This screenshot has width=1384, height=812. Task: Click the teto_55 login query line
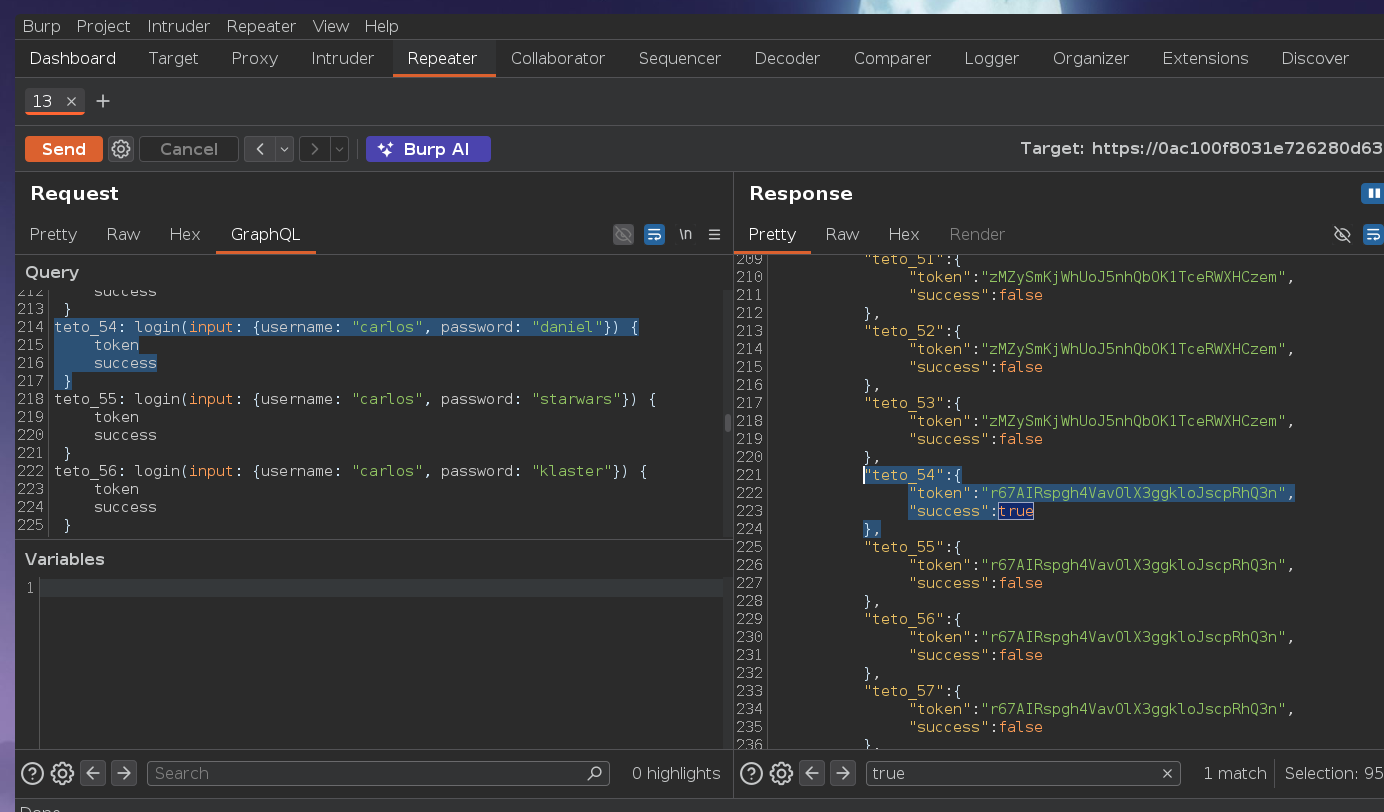click(355, 399)
